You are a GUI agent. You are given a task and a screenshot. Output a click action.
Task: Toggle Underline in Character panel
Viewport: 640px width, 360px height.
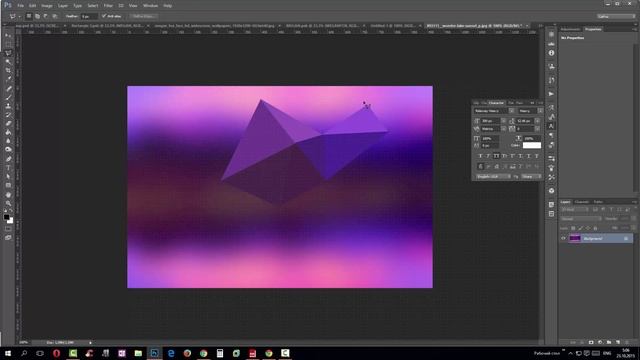pyautogui.click(x=529, y=156)
